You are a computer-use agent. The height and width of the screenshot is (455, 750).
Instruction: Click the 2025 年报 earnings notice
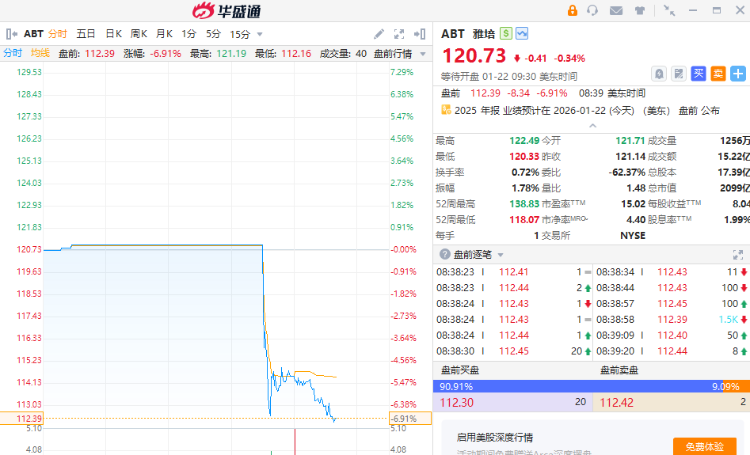point(587,111)
